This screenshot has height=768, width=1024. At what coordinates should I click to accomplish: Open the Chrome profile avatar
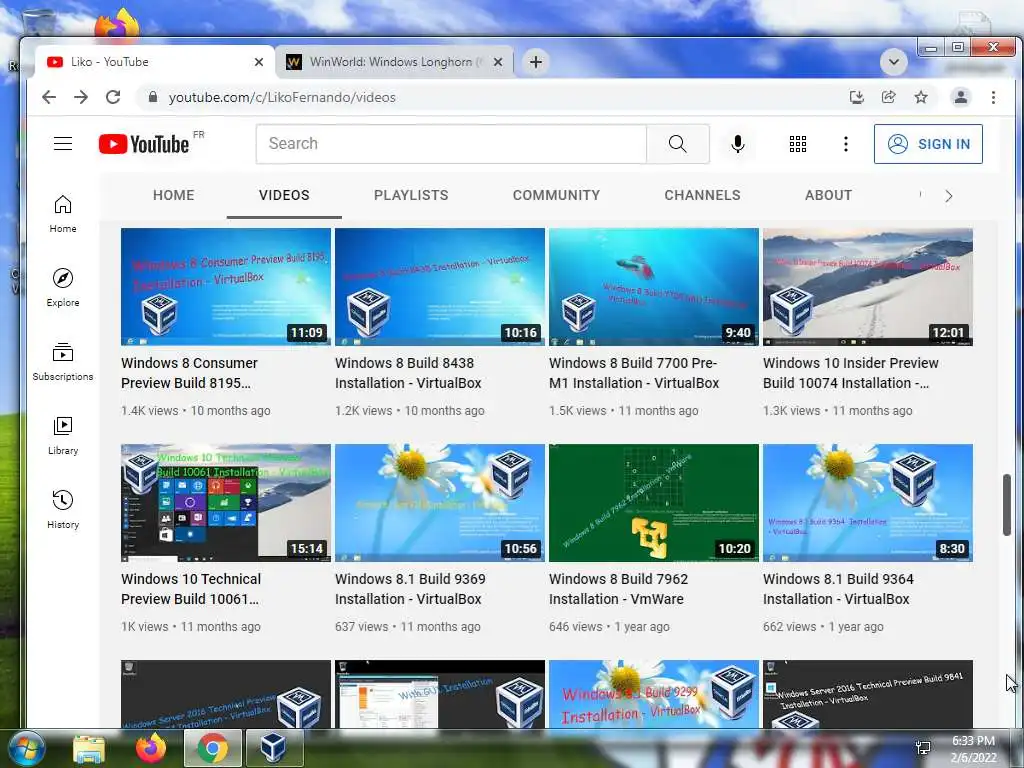pos(961,97)
